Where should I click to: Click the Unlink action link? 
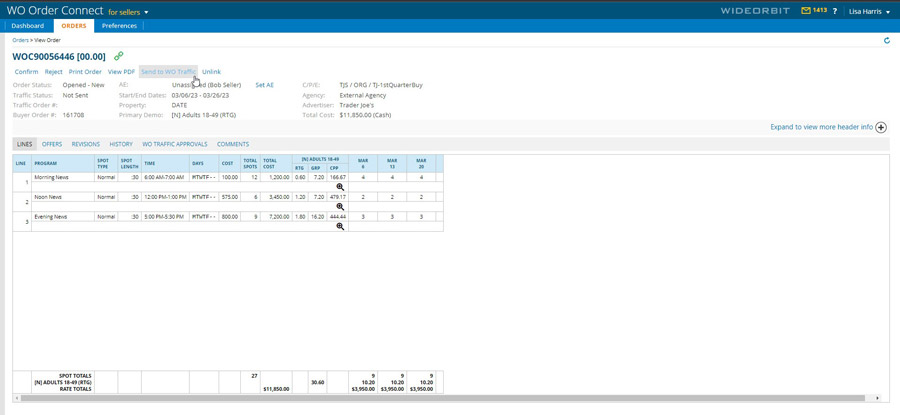point(211,72)
